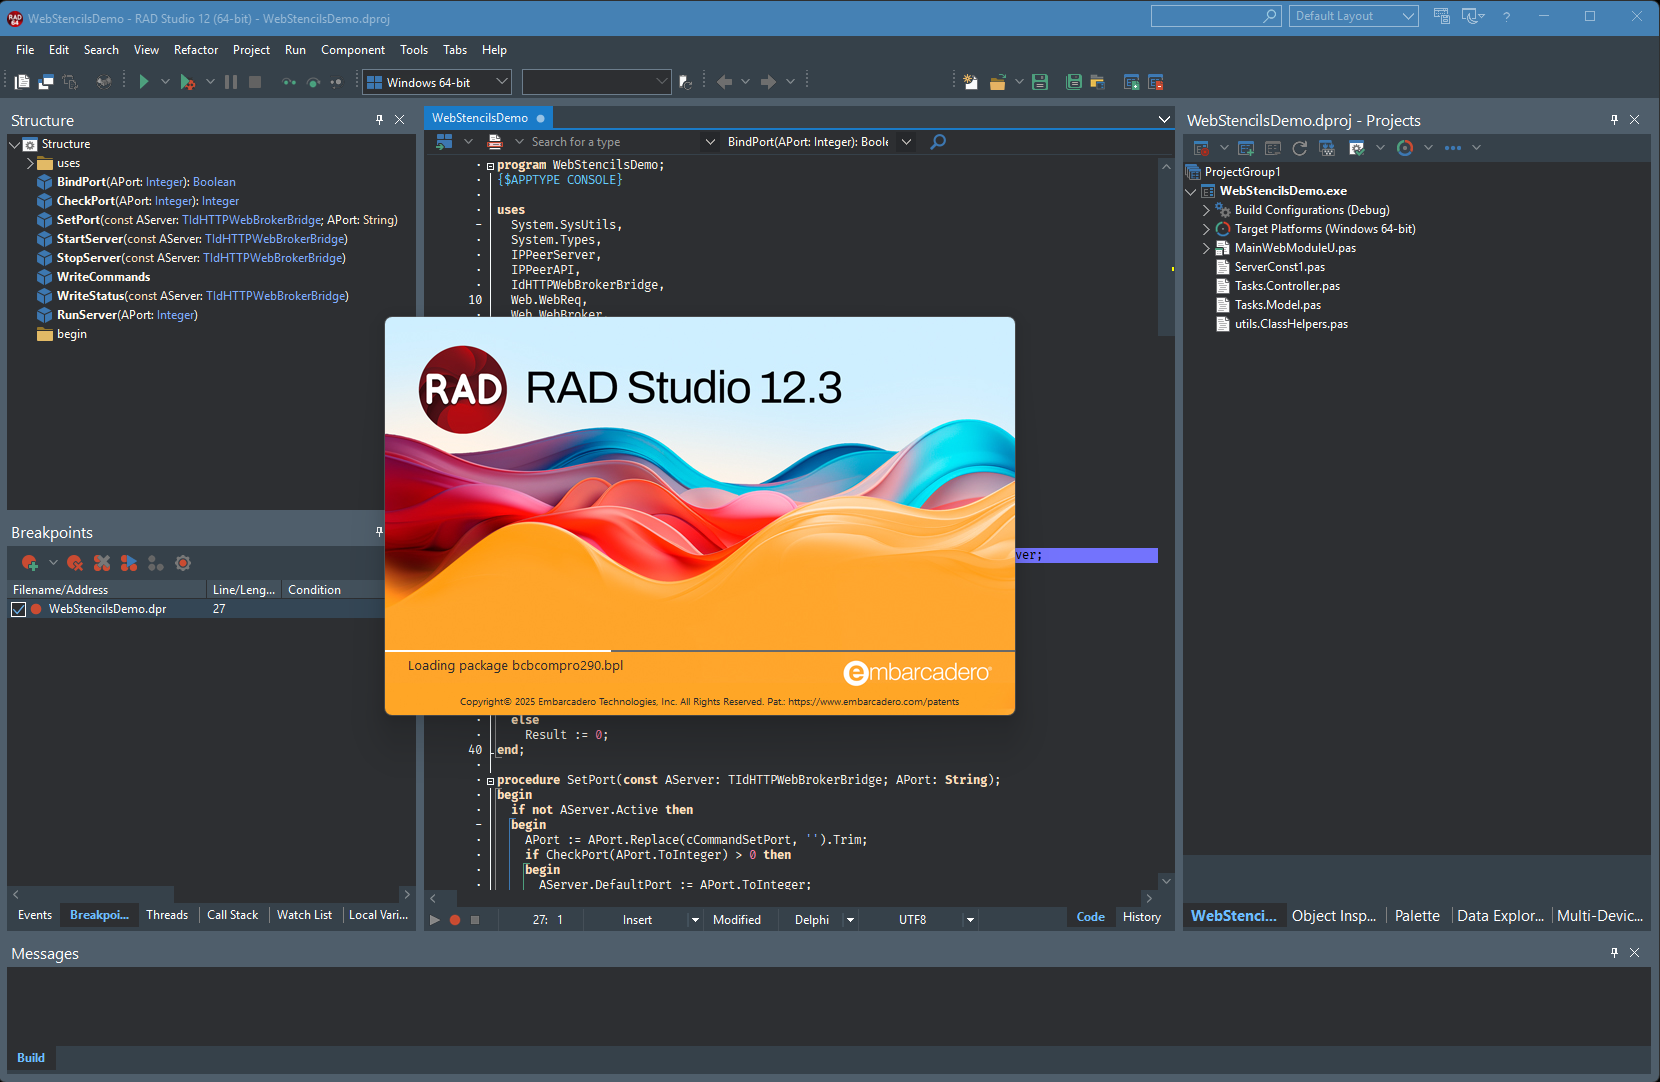Switch to the History view button
Image resolution: width=1660 pixels, height=1082 pixels.
coord(1141,917)
